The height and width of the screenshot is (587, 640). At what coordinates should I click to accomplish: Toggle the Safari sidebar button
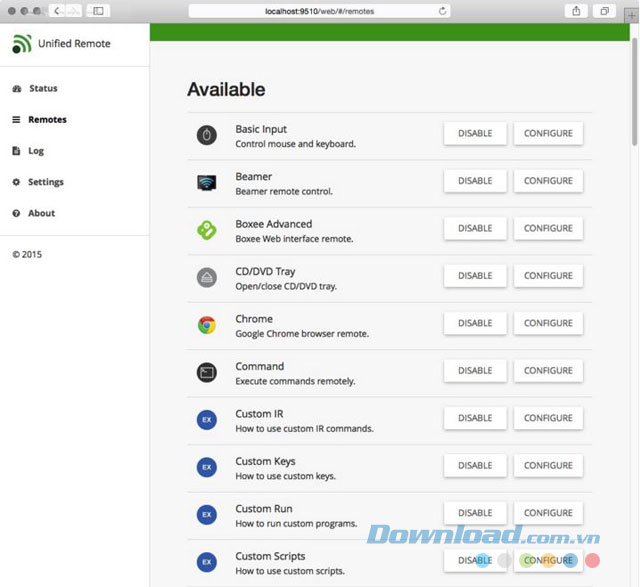coord(98,11)
